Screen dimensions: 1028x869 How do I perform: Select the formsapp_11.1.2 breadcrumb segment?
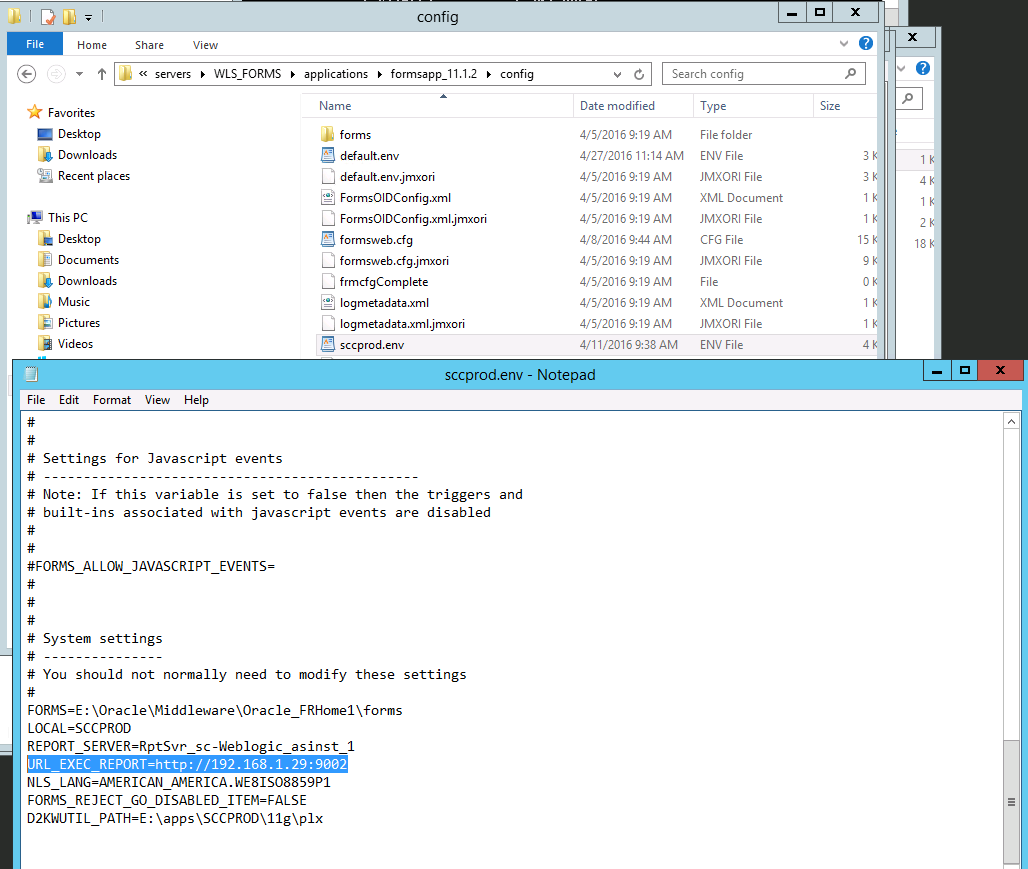click(x=433, y=74)
